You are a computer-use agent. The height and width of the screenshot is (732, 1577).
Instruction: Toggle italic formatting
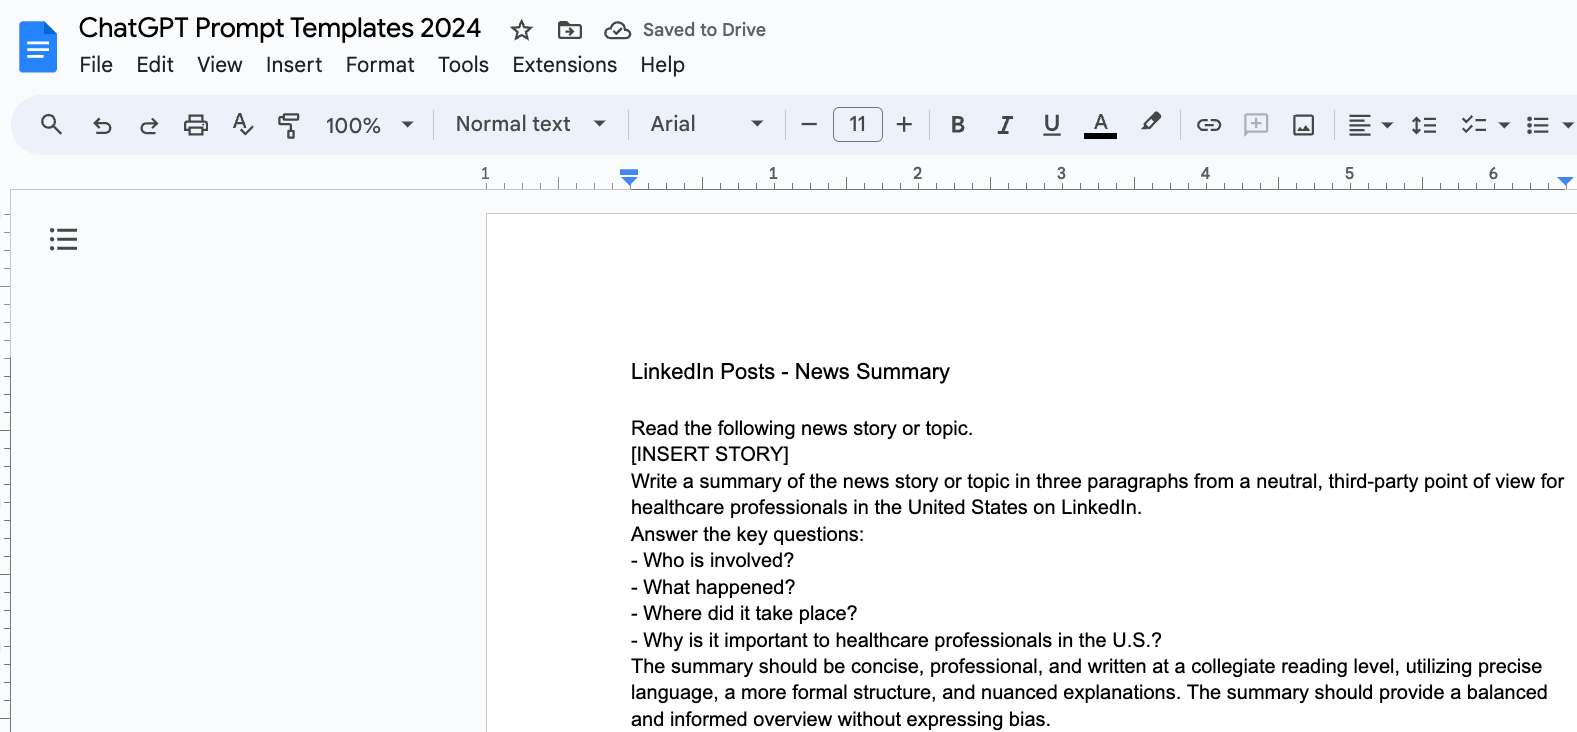[1005, 124]
